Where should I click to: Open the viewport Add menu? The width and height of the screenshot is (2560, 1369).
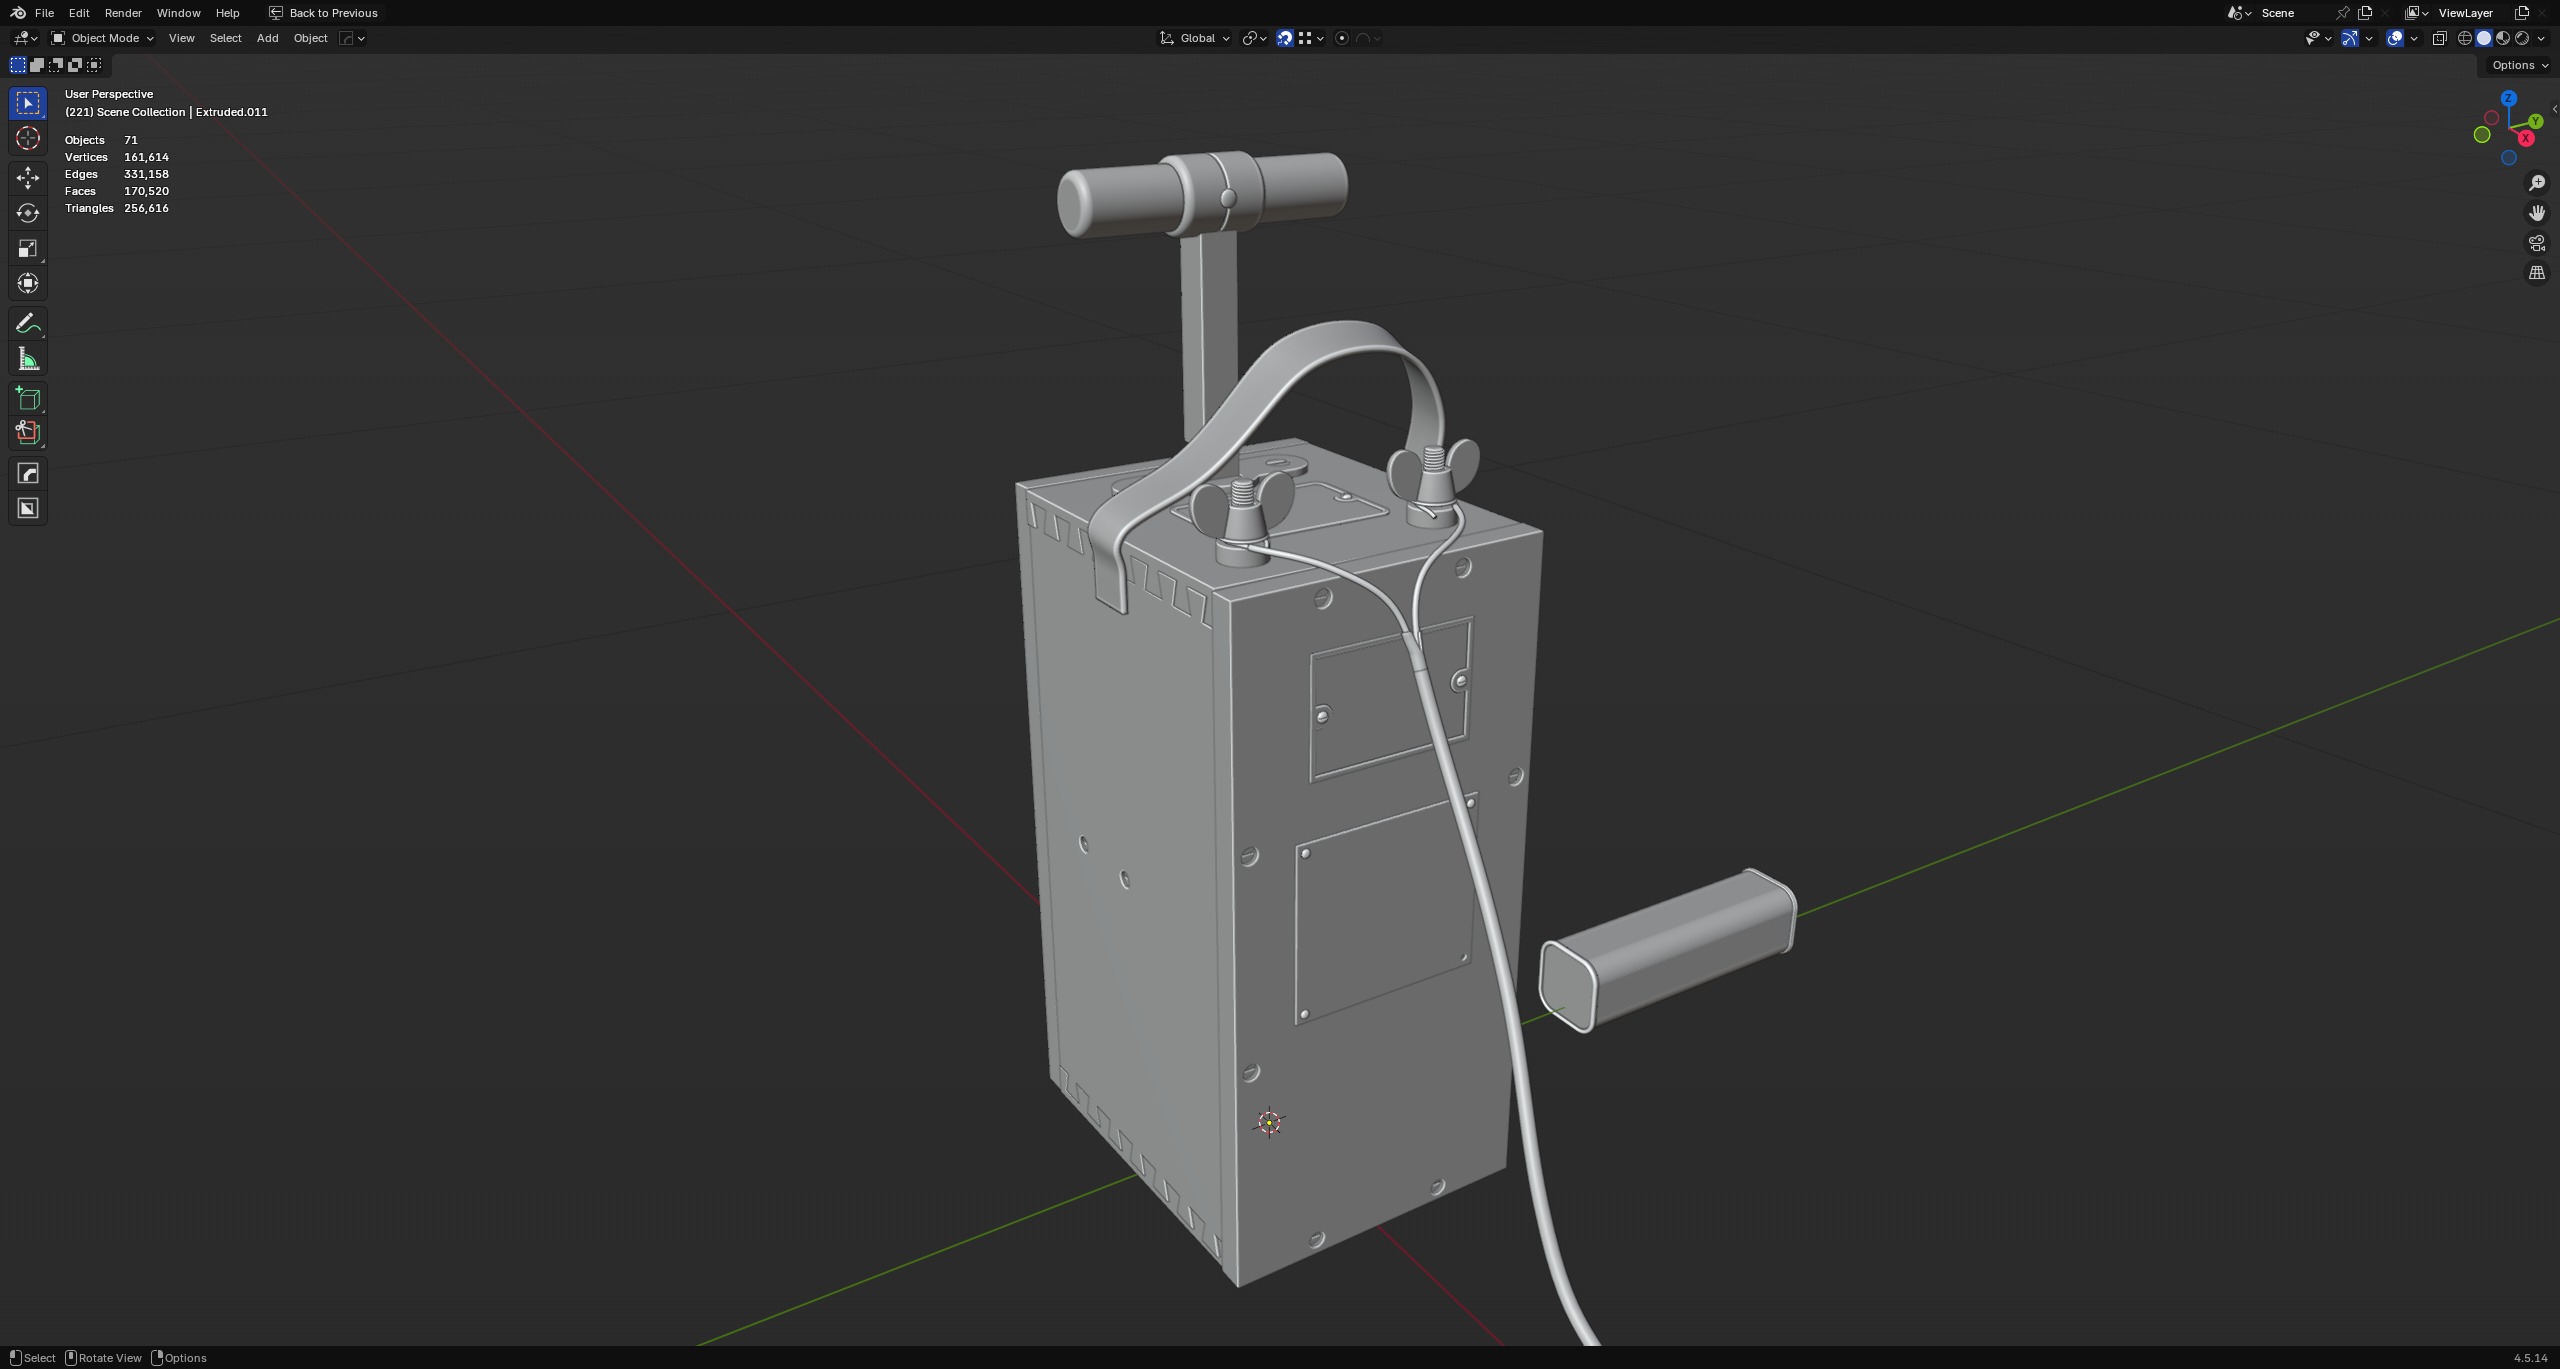[x=267, y=38]
